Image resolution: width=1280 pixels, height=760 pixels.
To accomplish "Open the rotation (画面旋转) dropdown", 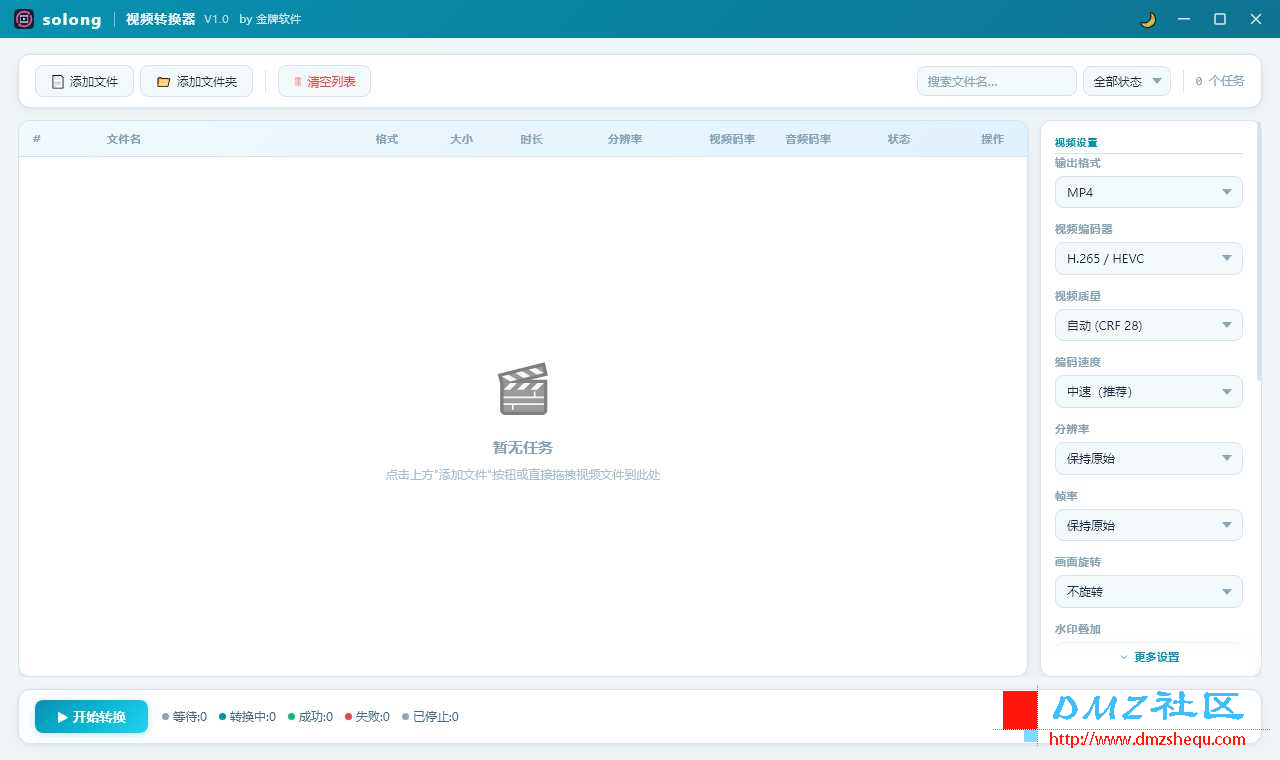I will click(x=1148, y=591).
